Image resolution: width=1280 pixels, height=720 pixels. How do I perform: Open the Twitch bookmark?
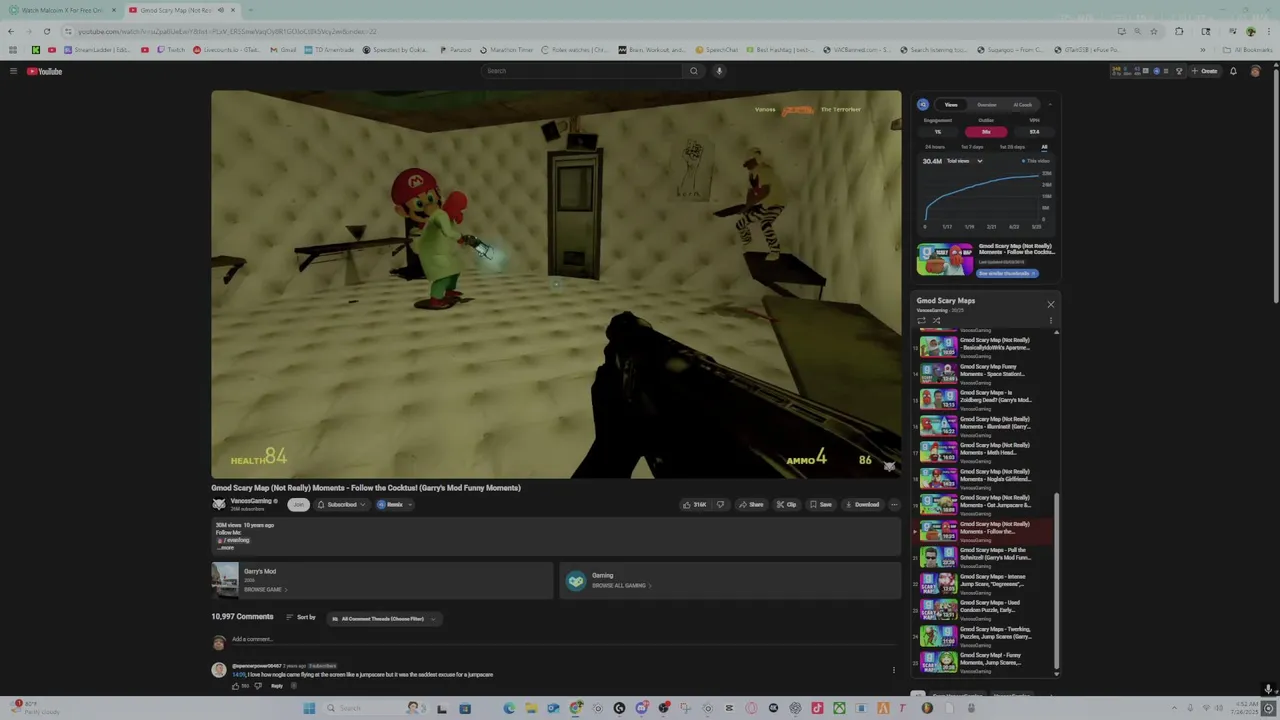tap(171, 50)
